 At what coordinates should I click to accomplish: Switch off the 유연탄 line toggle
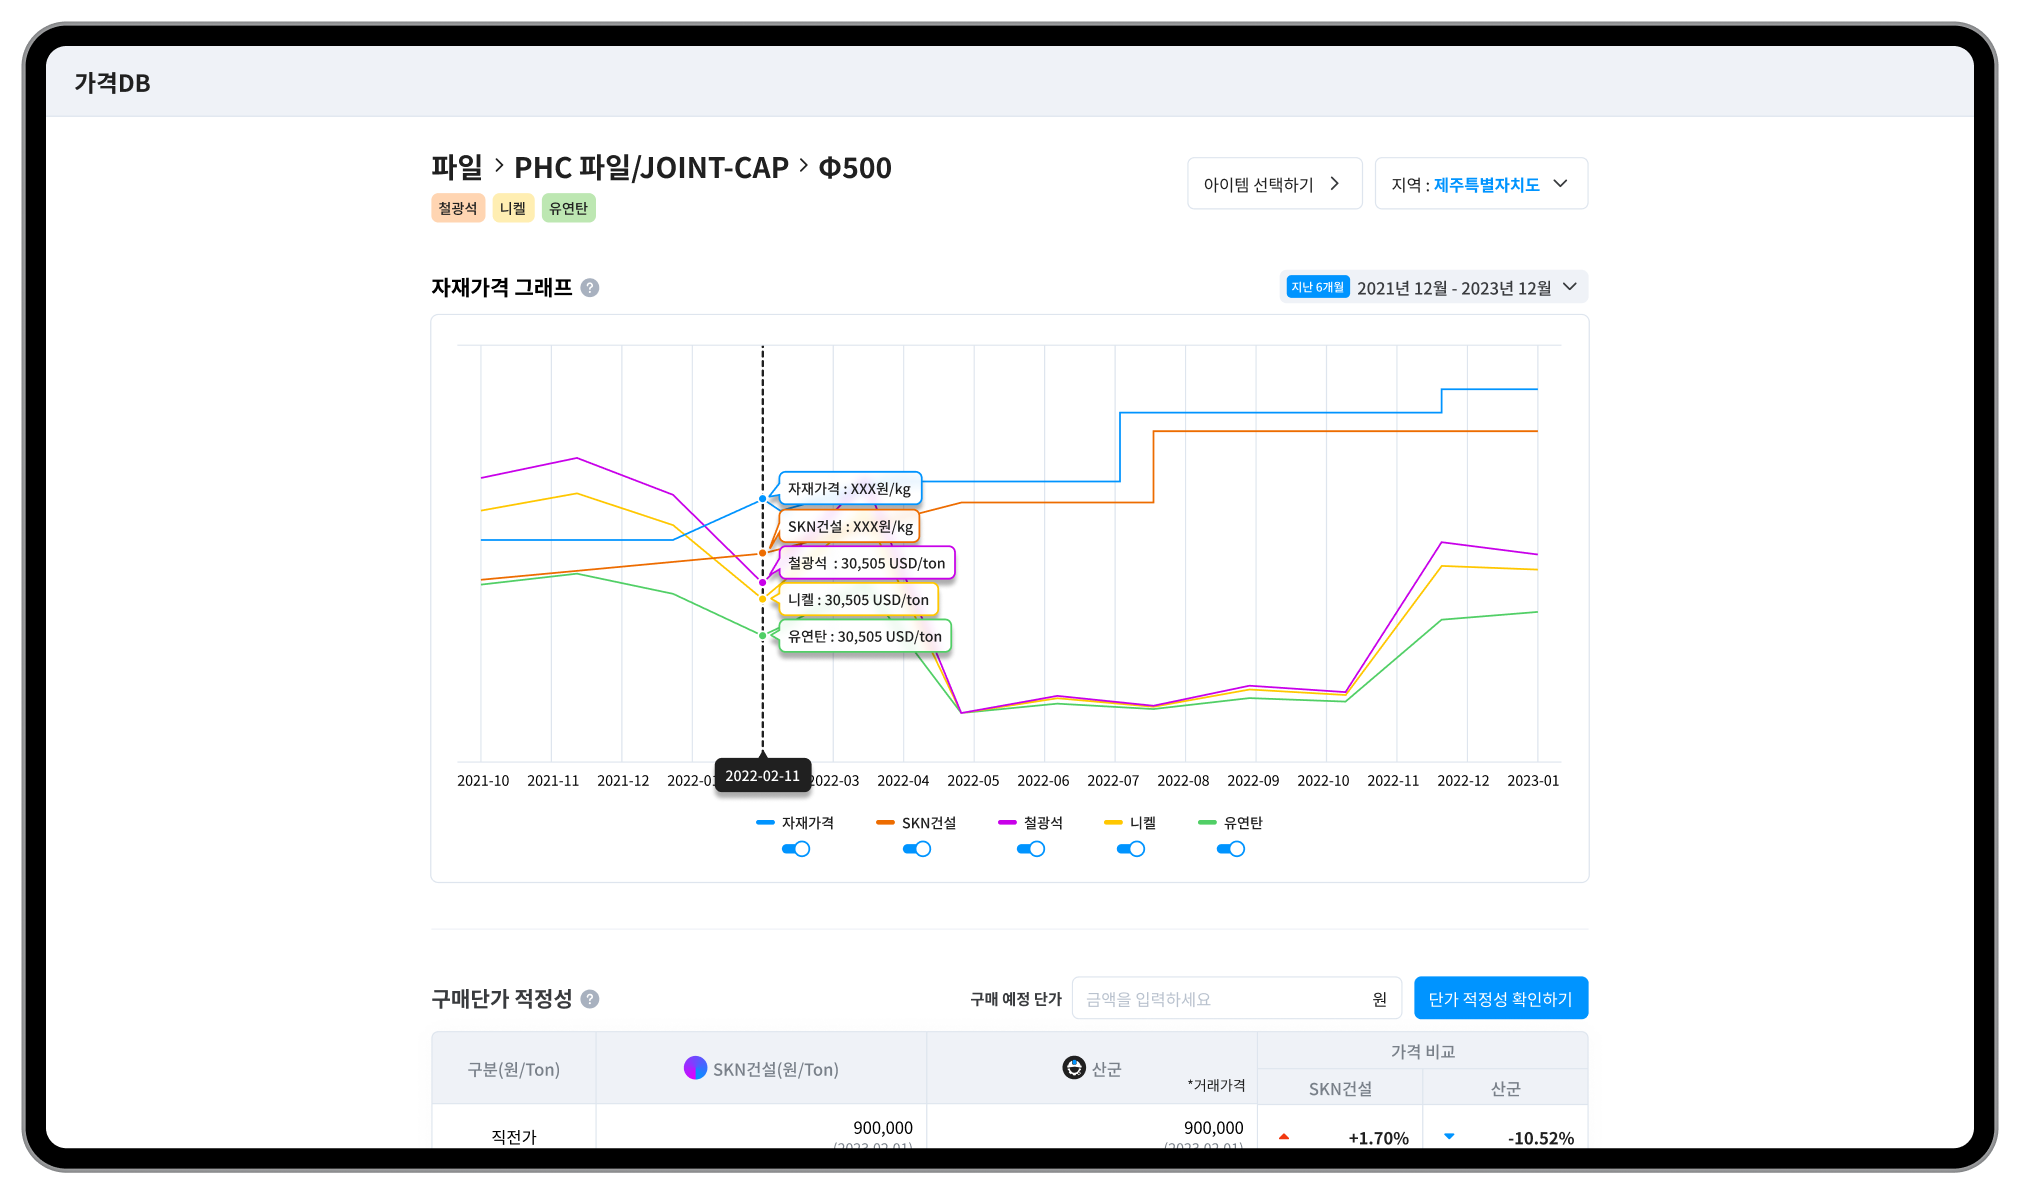tap(1230, 849)
